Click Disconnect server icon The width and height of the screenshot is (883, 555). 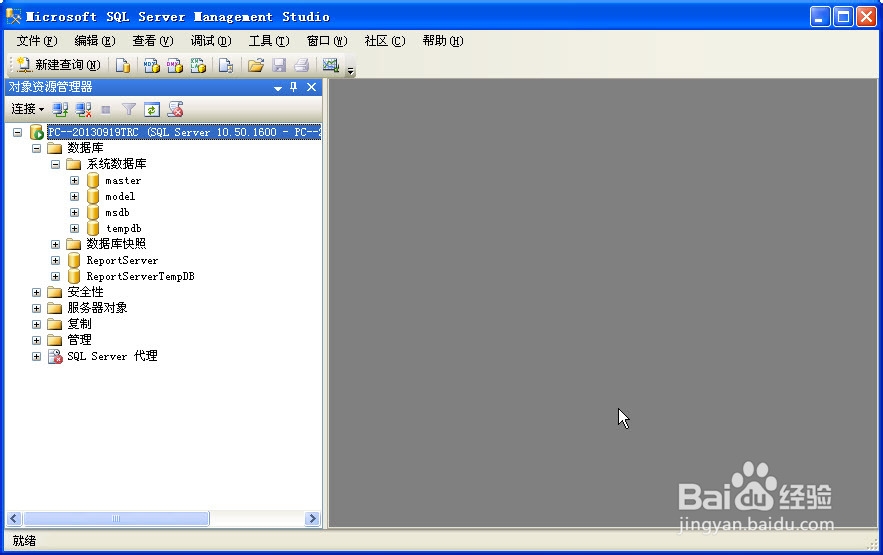(83, 109)
